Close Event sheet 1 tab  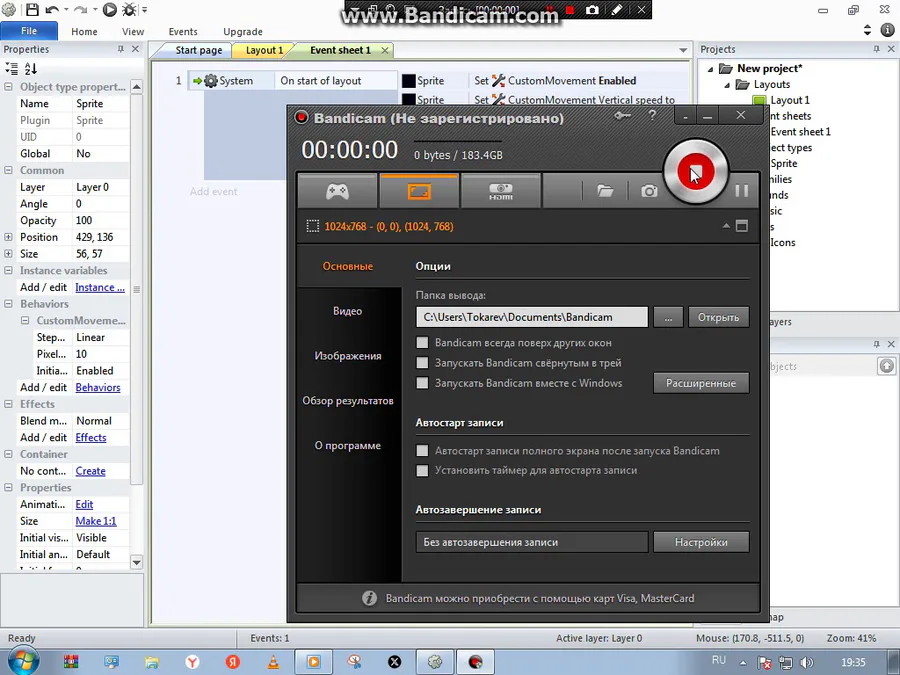point(385,51)
